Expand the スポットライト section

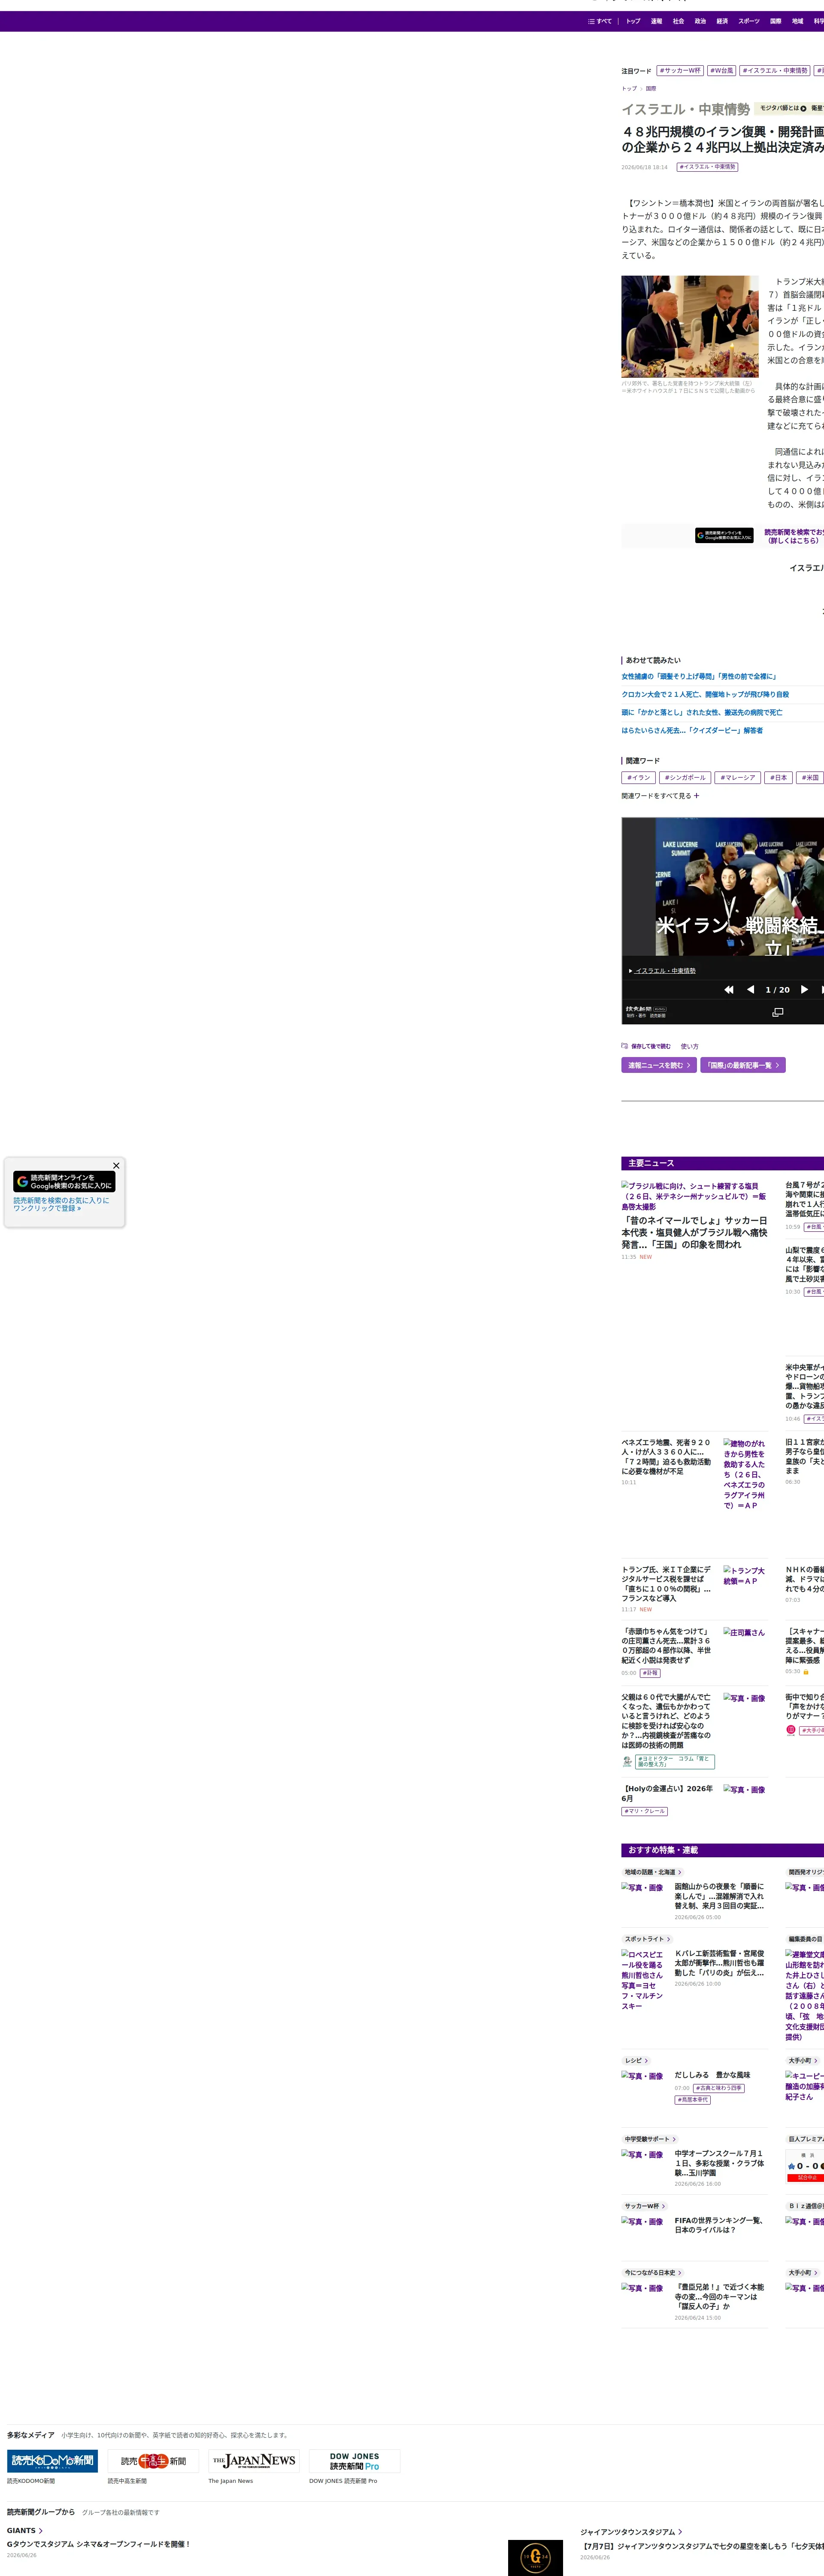(648, 1939)
